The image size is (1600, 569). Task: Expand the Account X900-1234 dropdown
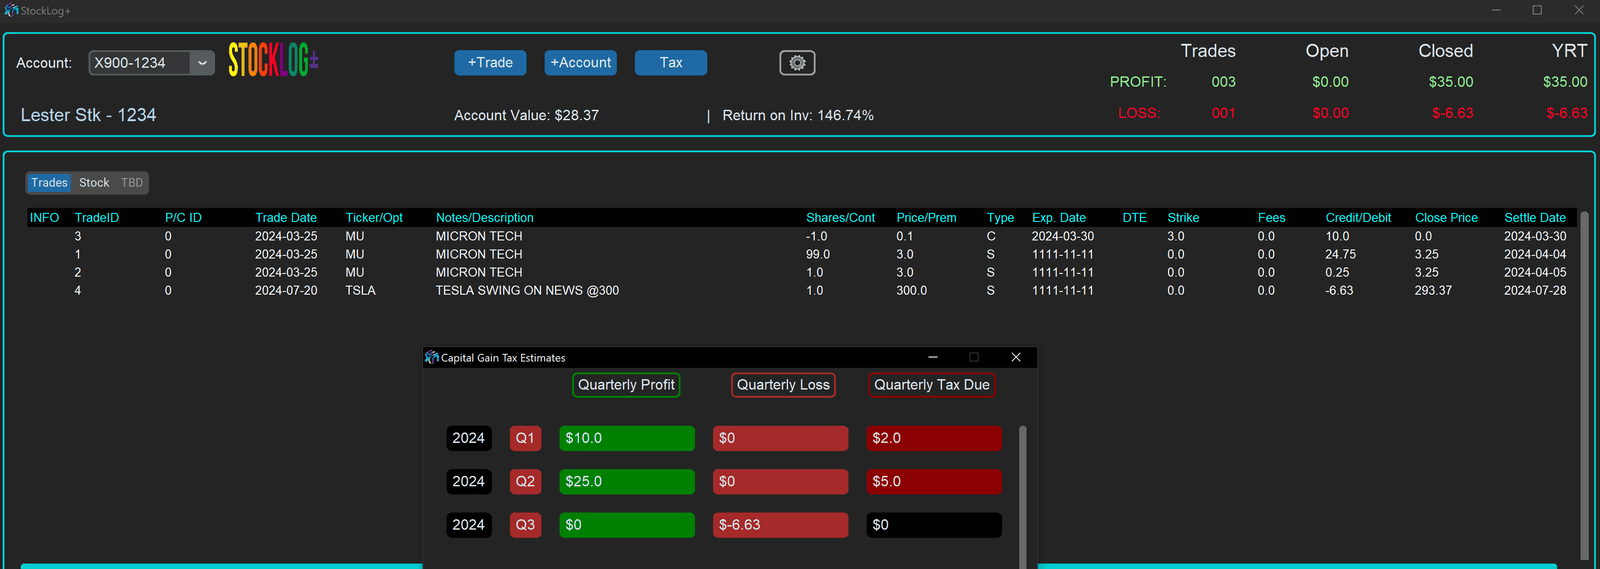click(x=202, y=63)
